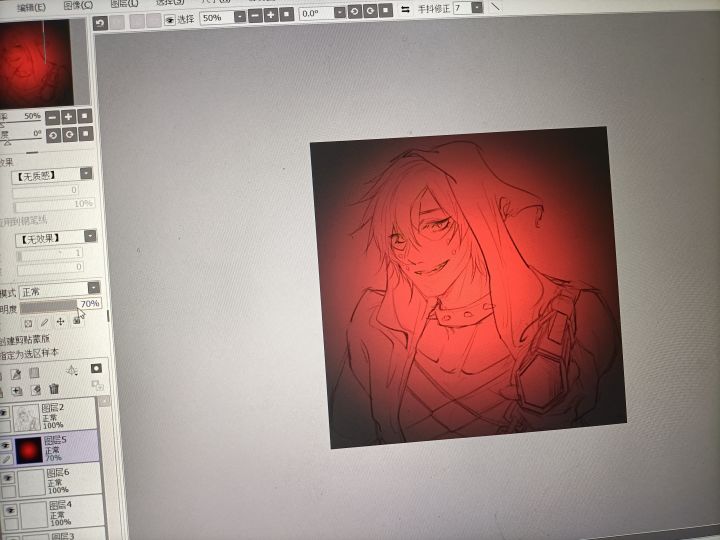Viewport: 720px width, 540px height.
Task: Click the layer mask icon in the layer panel
Action: 96,368
